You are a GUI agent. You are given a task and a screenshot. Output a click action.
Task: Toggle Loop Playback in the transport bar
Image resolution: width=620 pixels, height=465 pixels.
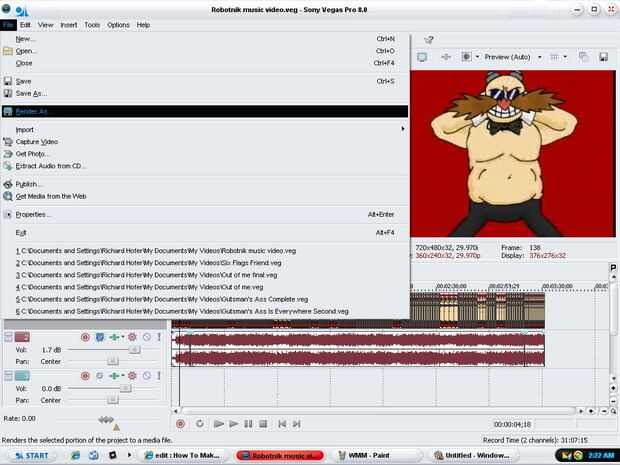click(x=200, y=424)
